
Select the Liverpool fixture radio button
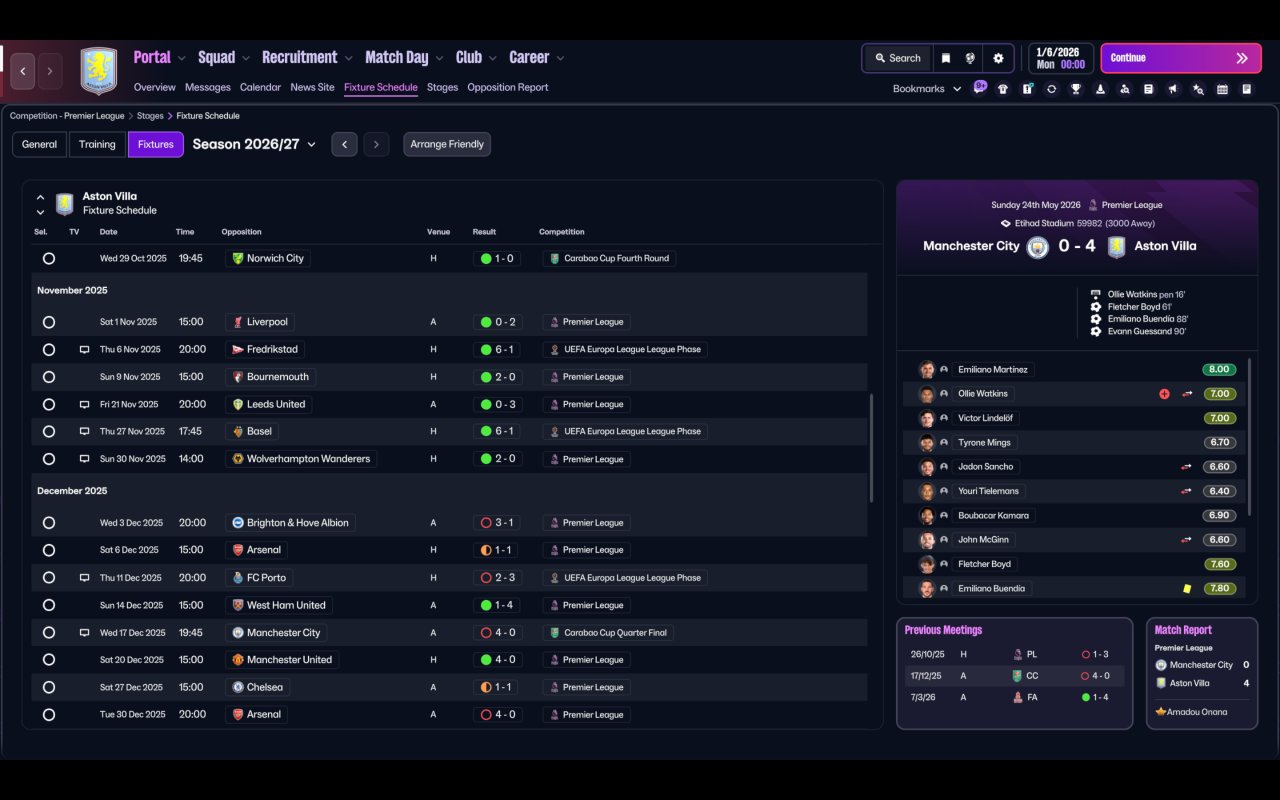(x=49, y=322)
